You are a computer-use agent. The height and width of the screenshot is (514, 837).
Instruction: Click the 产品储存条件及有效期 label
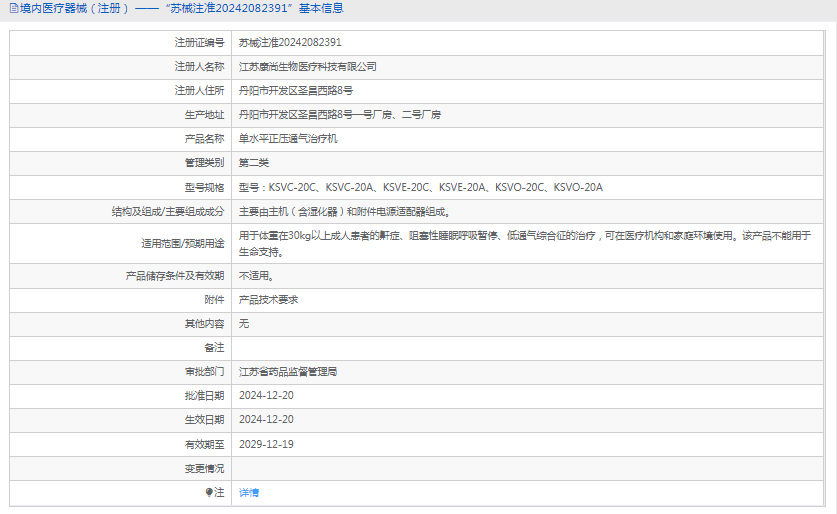pos(175,276)
